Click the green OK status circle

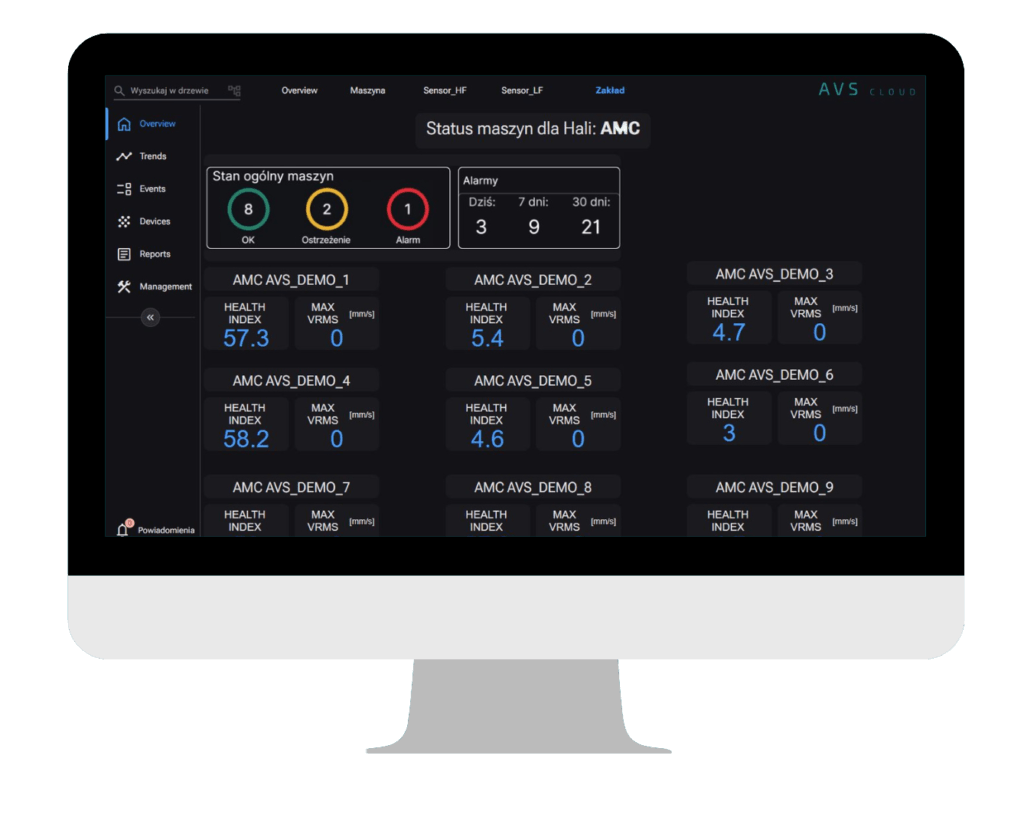248,209
